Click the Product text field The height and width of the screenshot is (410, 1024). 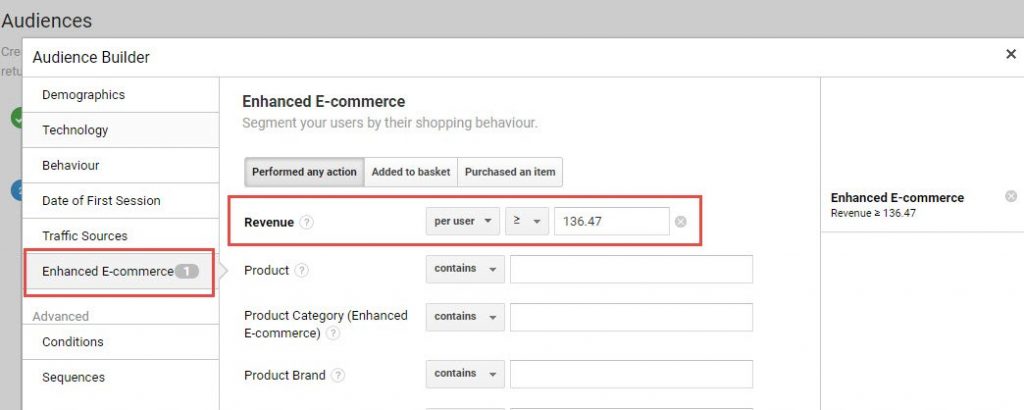click(x=632, y=269)
